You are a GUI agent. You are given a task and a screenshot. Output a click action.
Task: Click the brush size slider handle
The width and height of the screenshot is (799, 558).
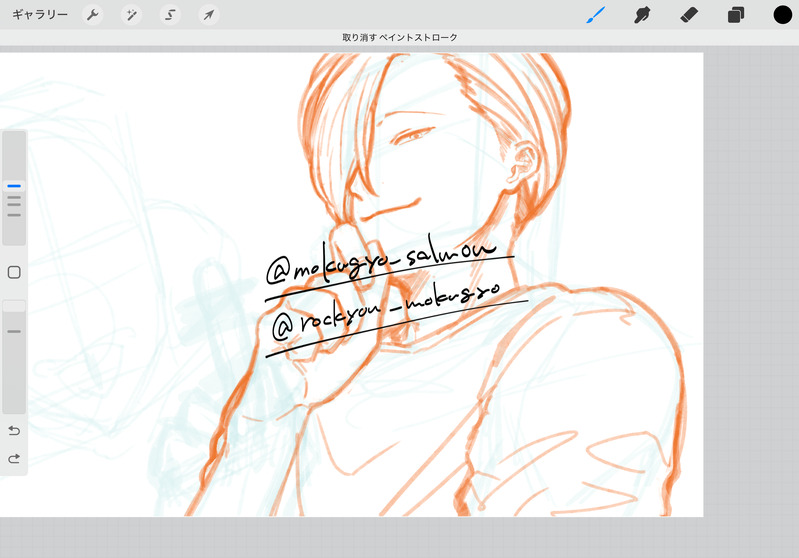click(x=14, y=186)
